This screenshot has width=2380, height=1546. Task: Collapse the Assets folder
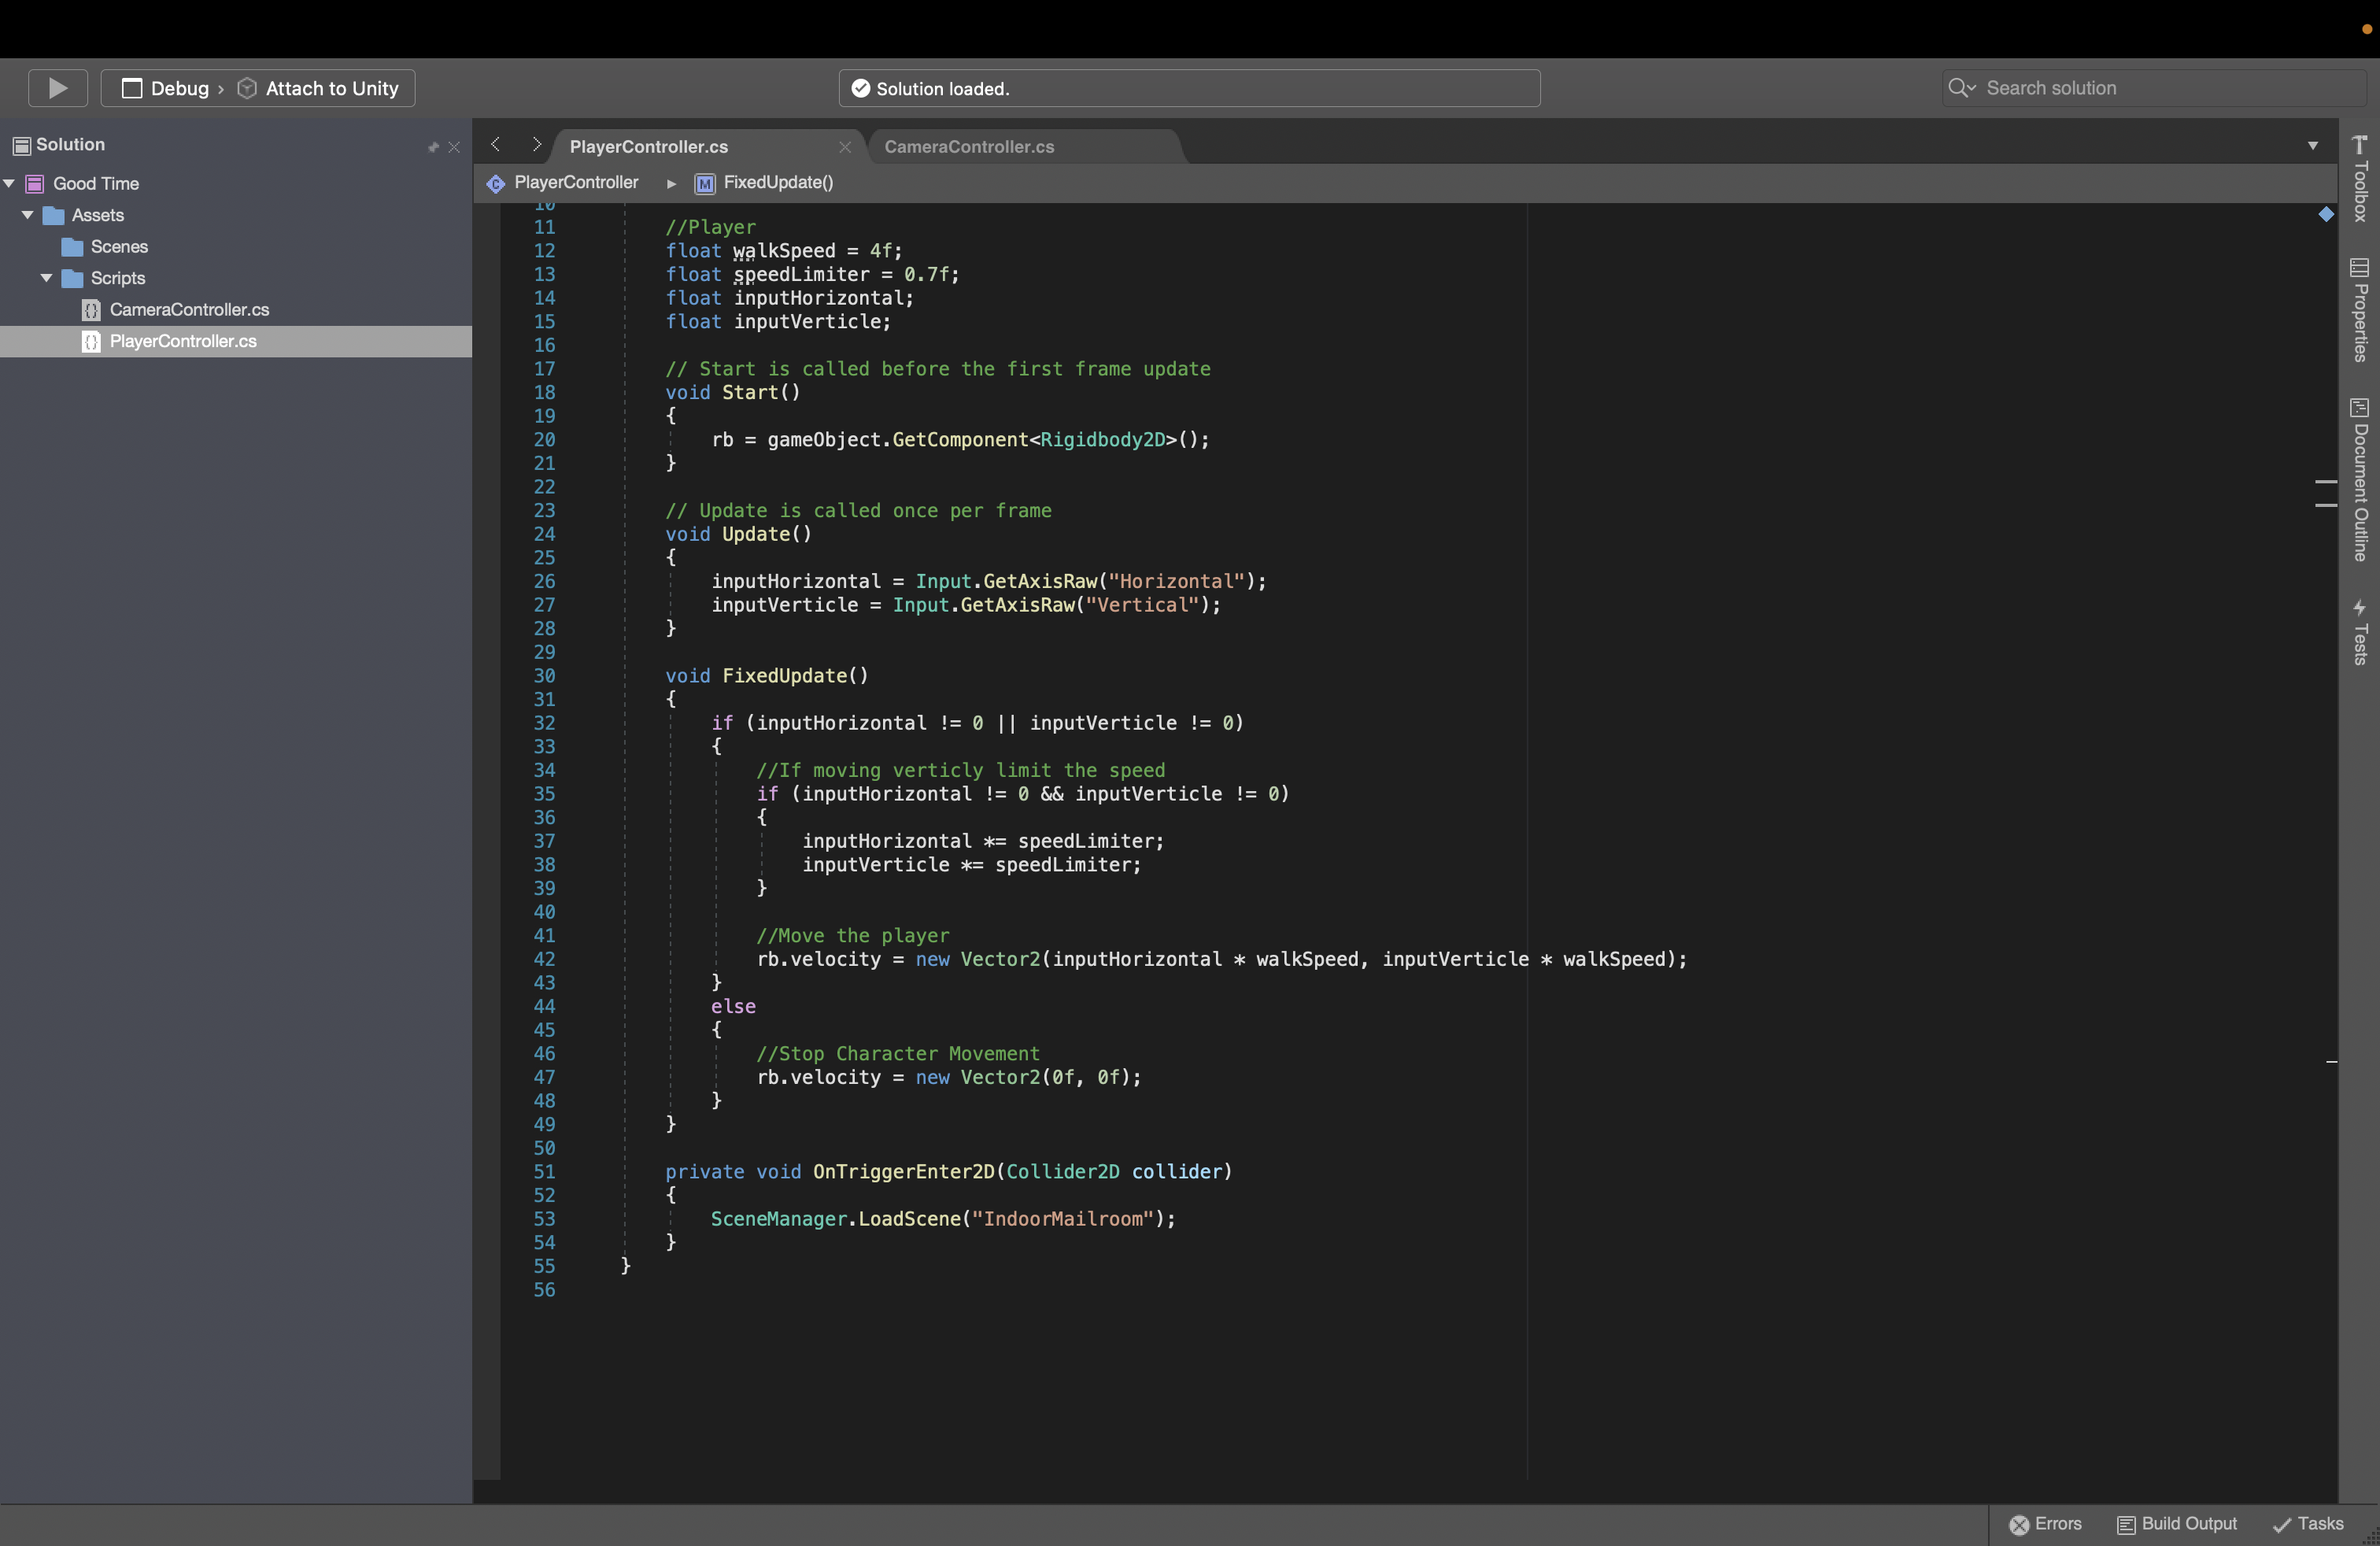[x=28, y=215]
